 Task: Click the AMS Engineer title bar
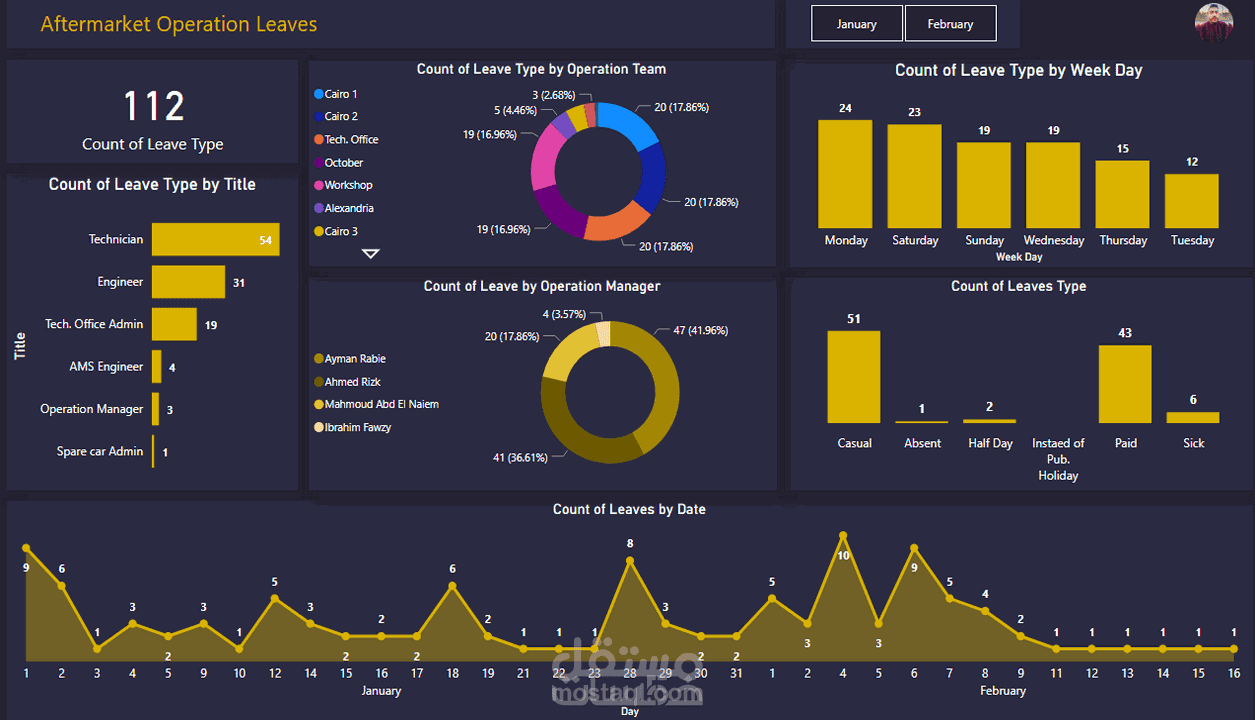point(156,367)
